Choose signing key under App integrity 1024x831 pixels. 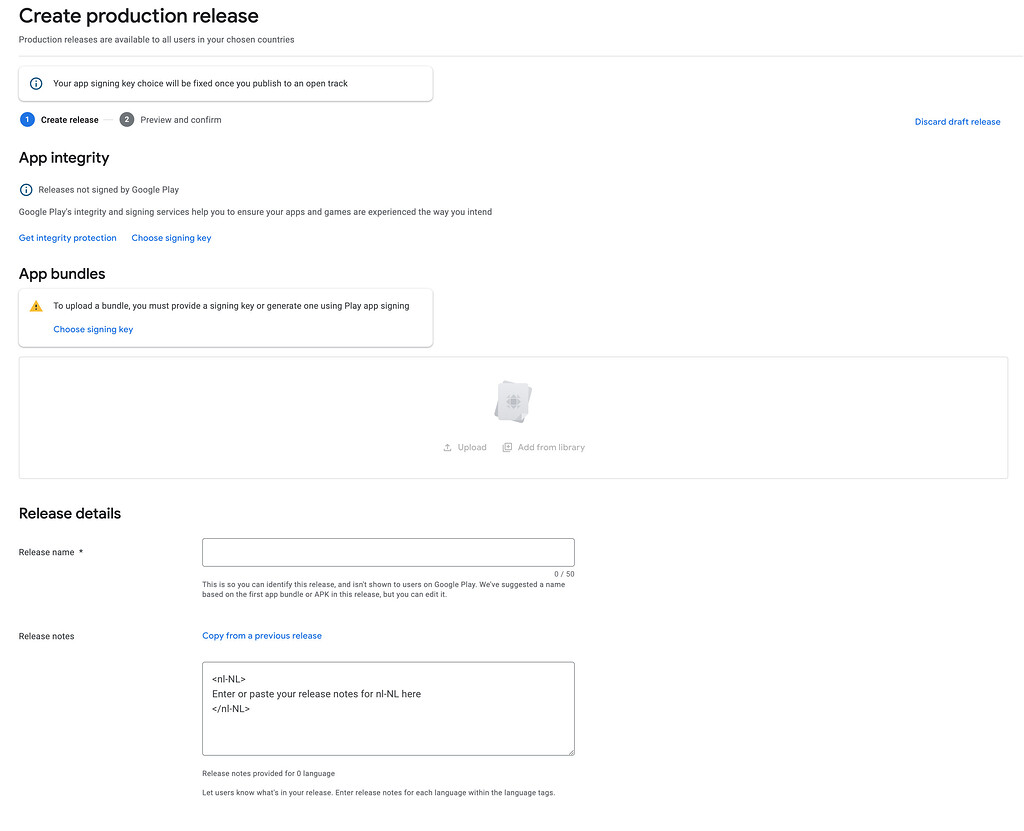(171, 238)
